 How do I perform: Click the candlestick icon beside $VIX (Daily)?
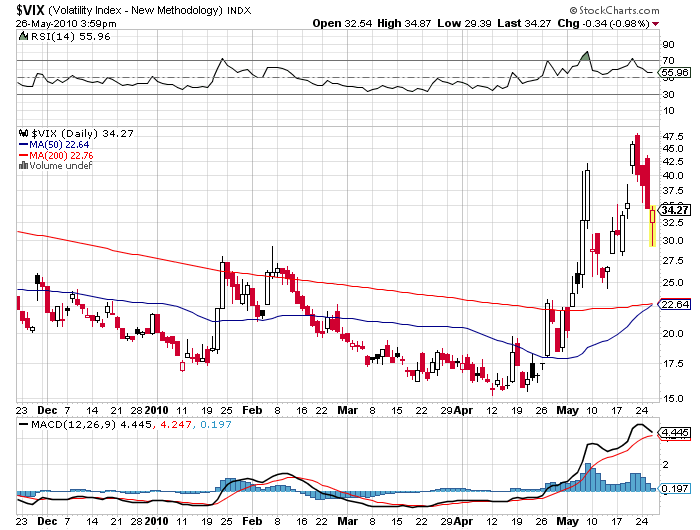pyautogui.click(x=23, y=133)
